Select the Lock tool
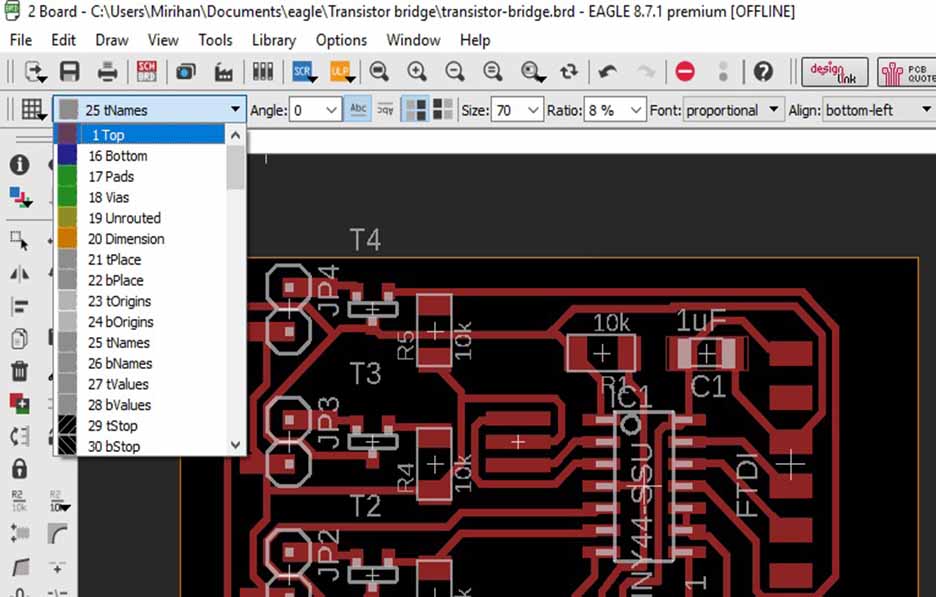Image resolution: width=936 pixels, height=597 pixels. point(20,468)
